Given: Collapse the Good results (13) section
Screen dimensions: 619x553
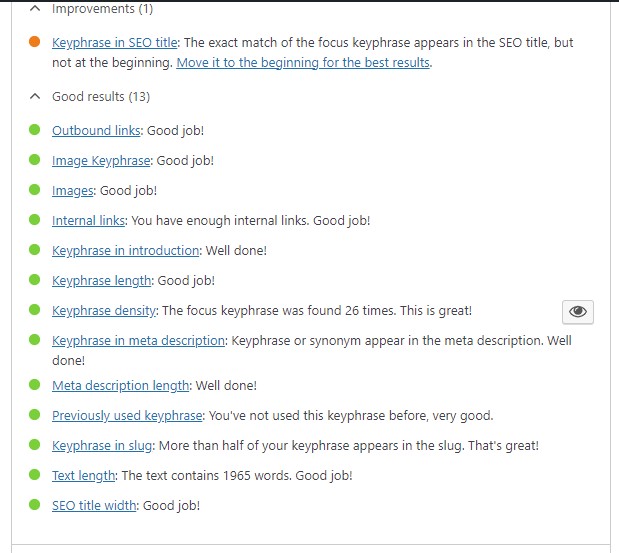Looking at the screenshot, I should tap(90, 96).
